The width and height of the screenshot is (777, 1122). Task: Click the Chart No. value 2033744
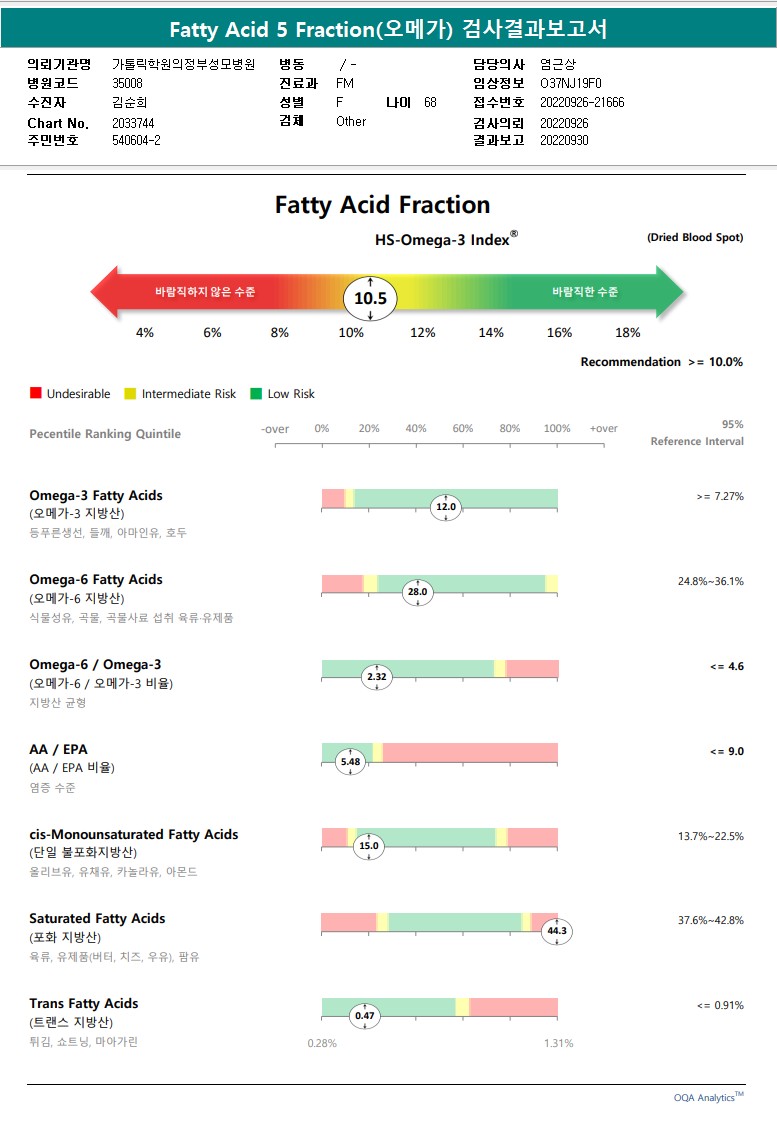(133, 123)
